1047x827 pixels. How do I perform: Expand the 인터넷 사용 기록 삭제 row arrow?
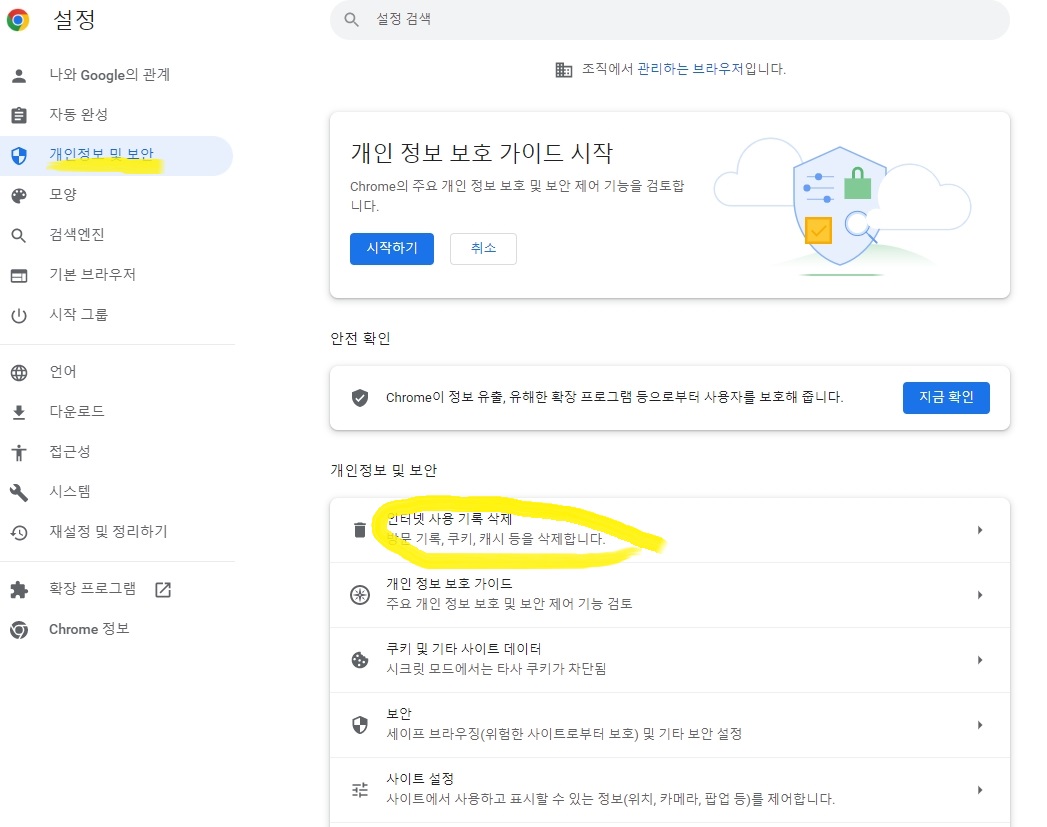(980, 530)
